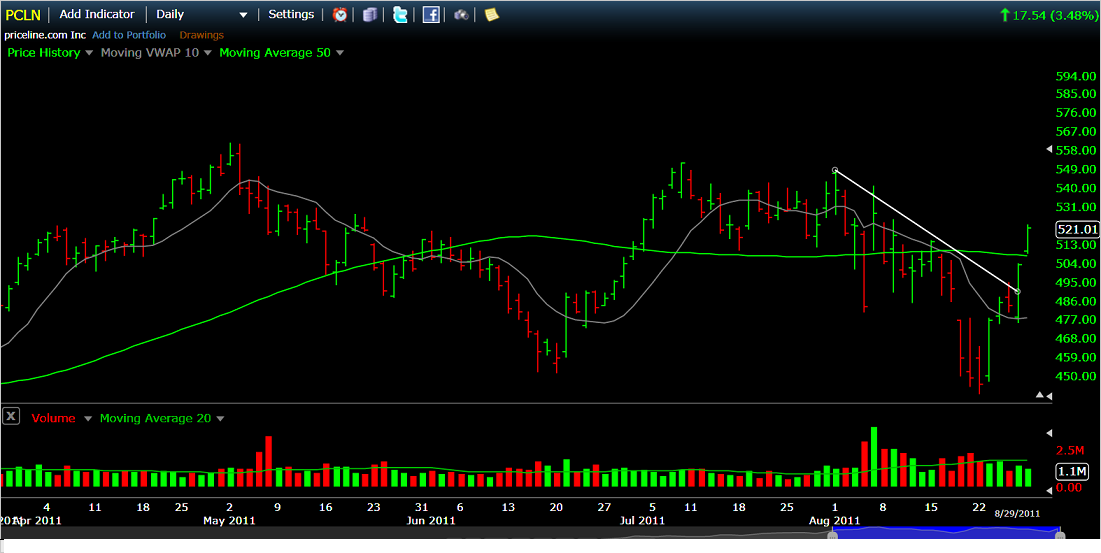Expand the Moving Average 50 dropdown arrow
The height and width of the screenshot is (553, 1101).
340,53
